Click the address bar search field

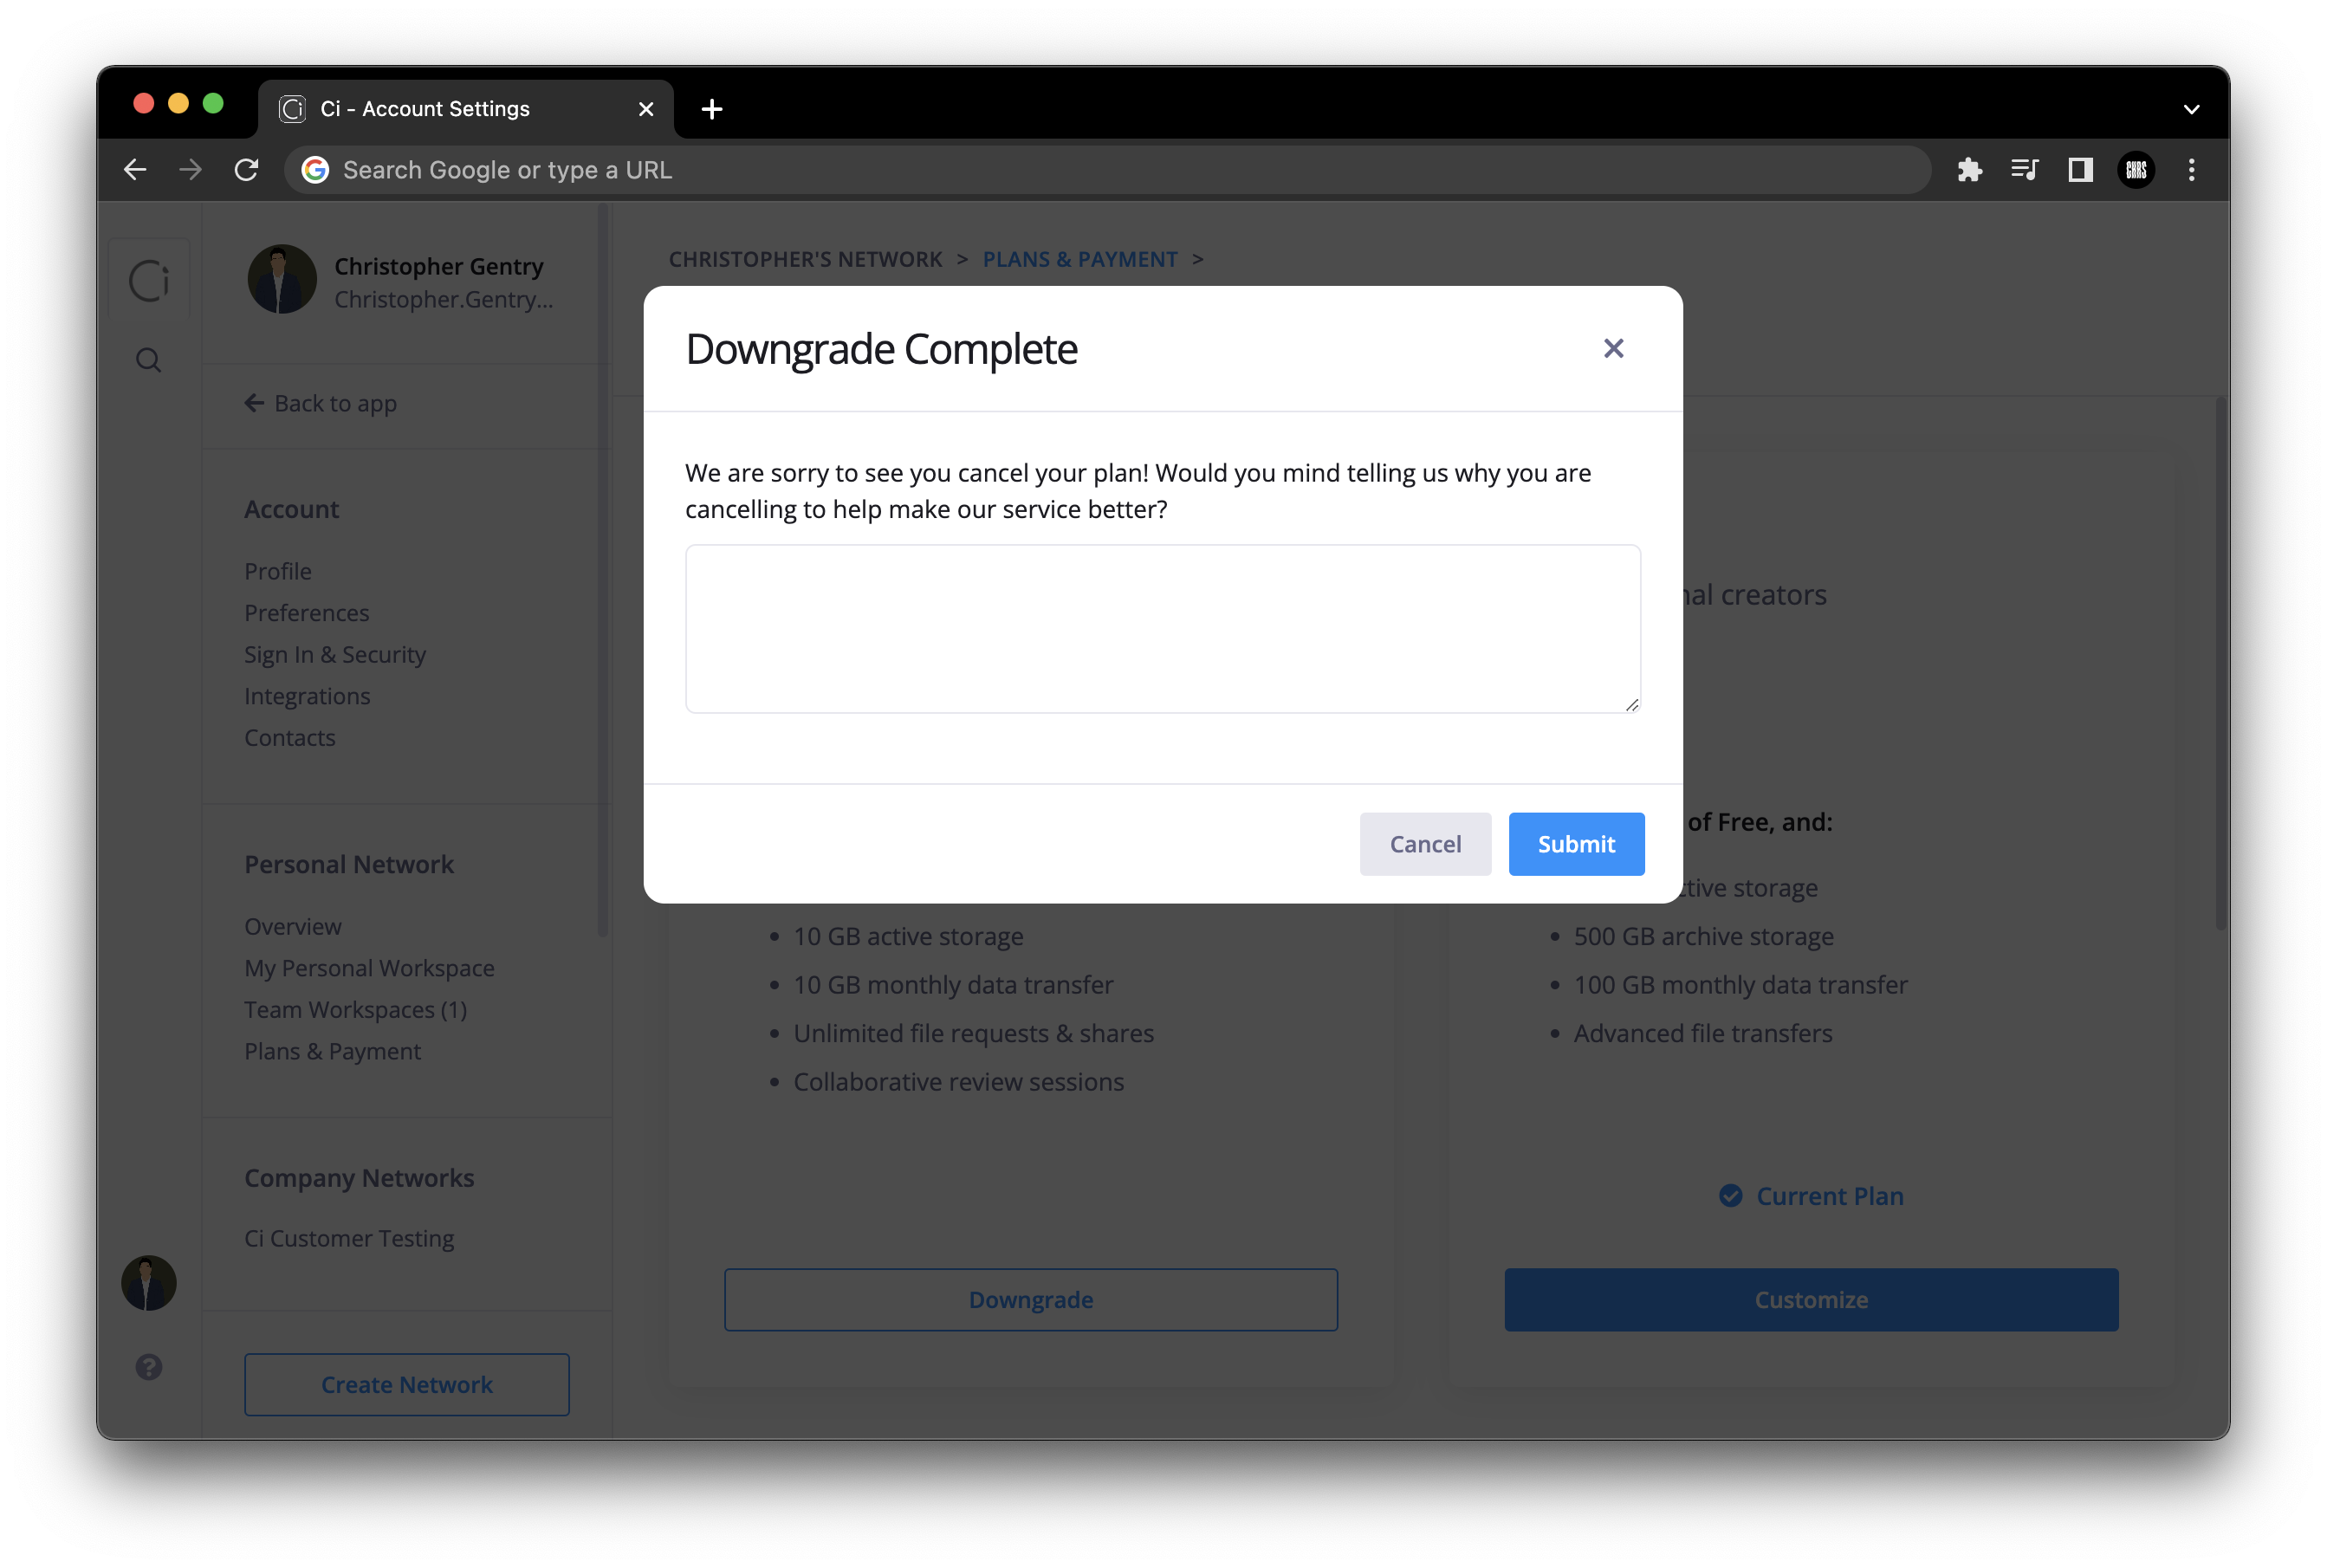click(1106, 170)
